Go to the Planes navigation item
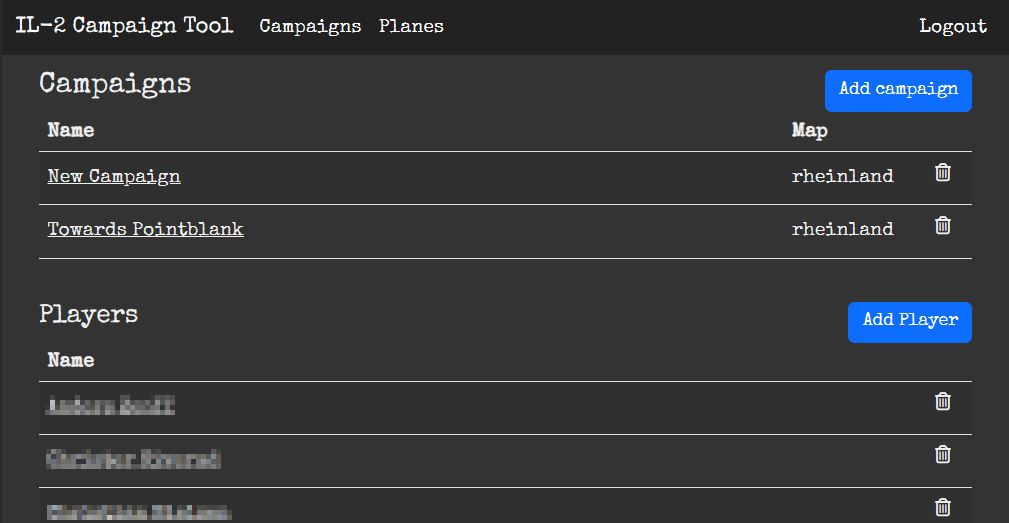The image size is (1009, 523). (x=411, y=27)
